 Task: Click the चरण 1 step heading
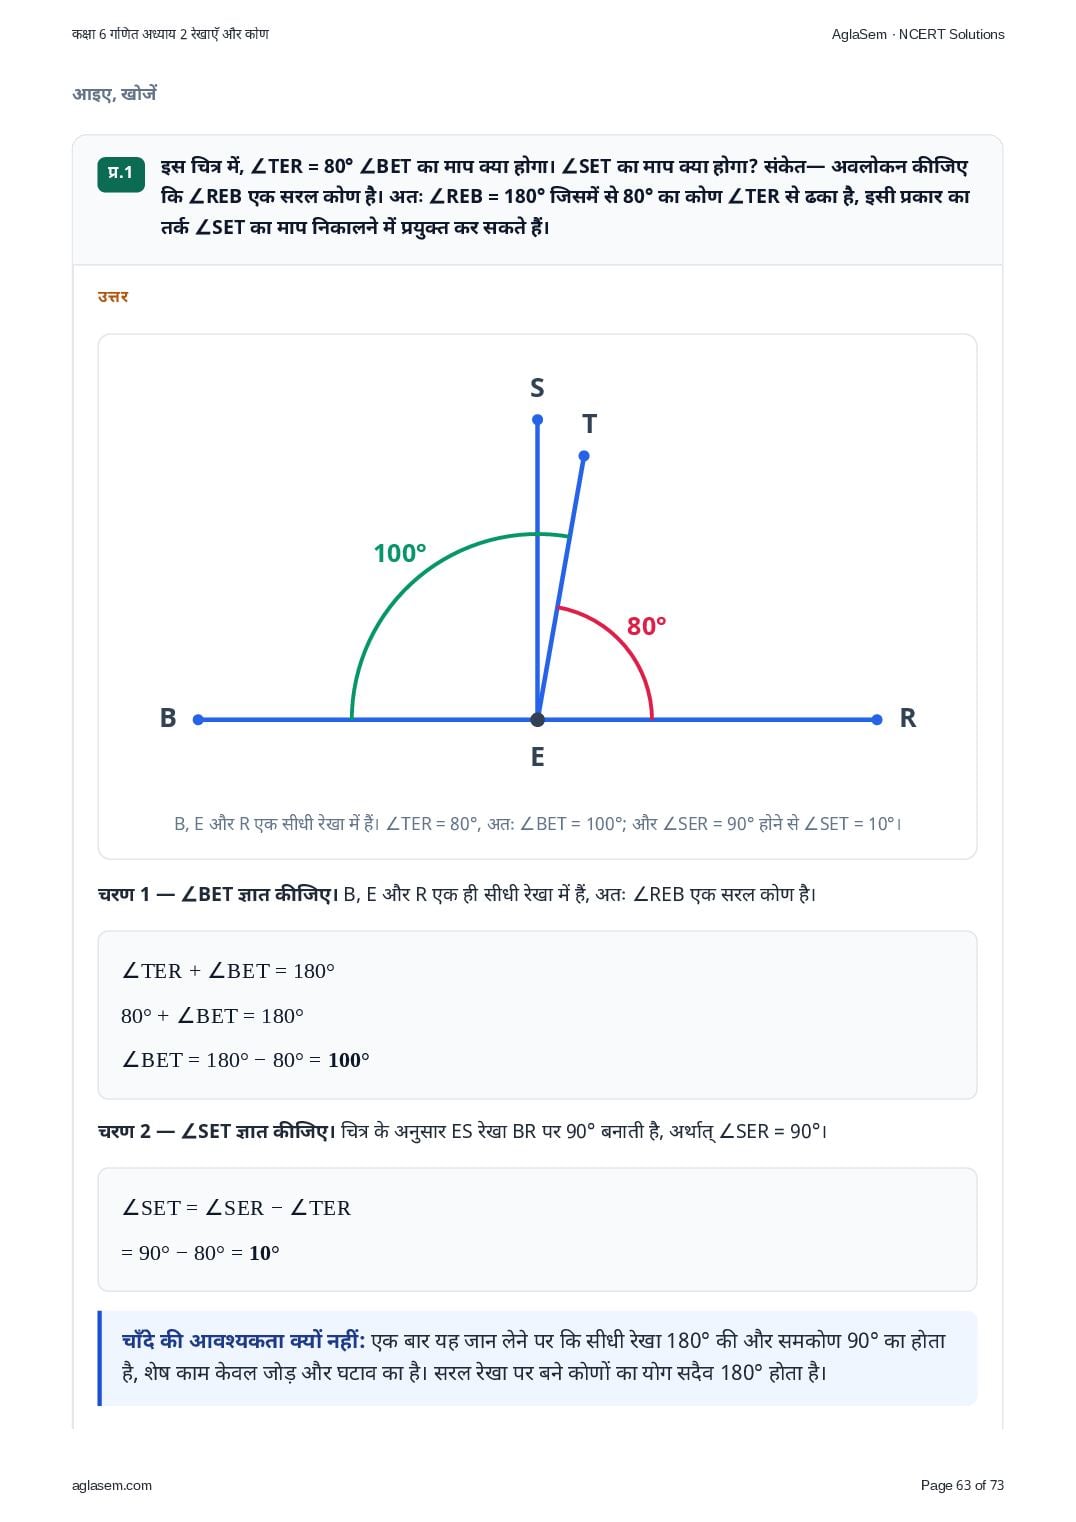pos(215,894)
